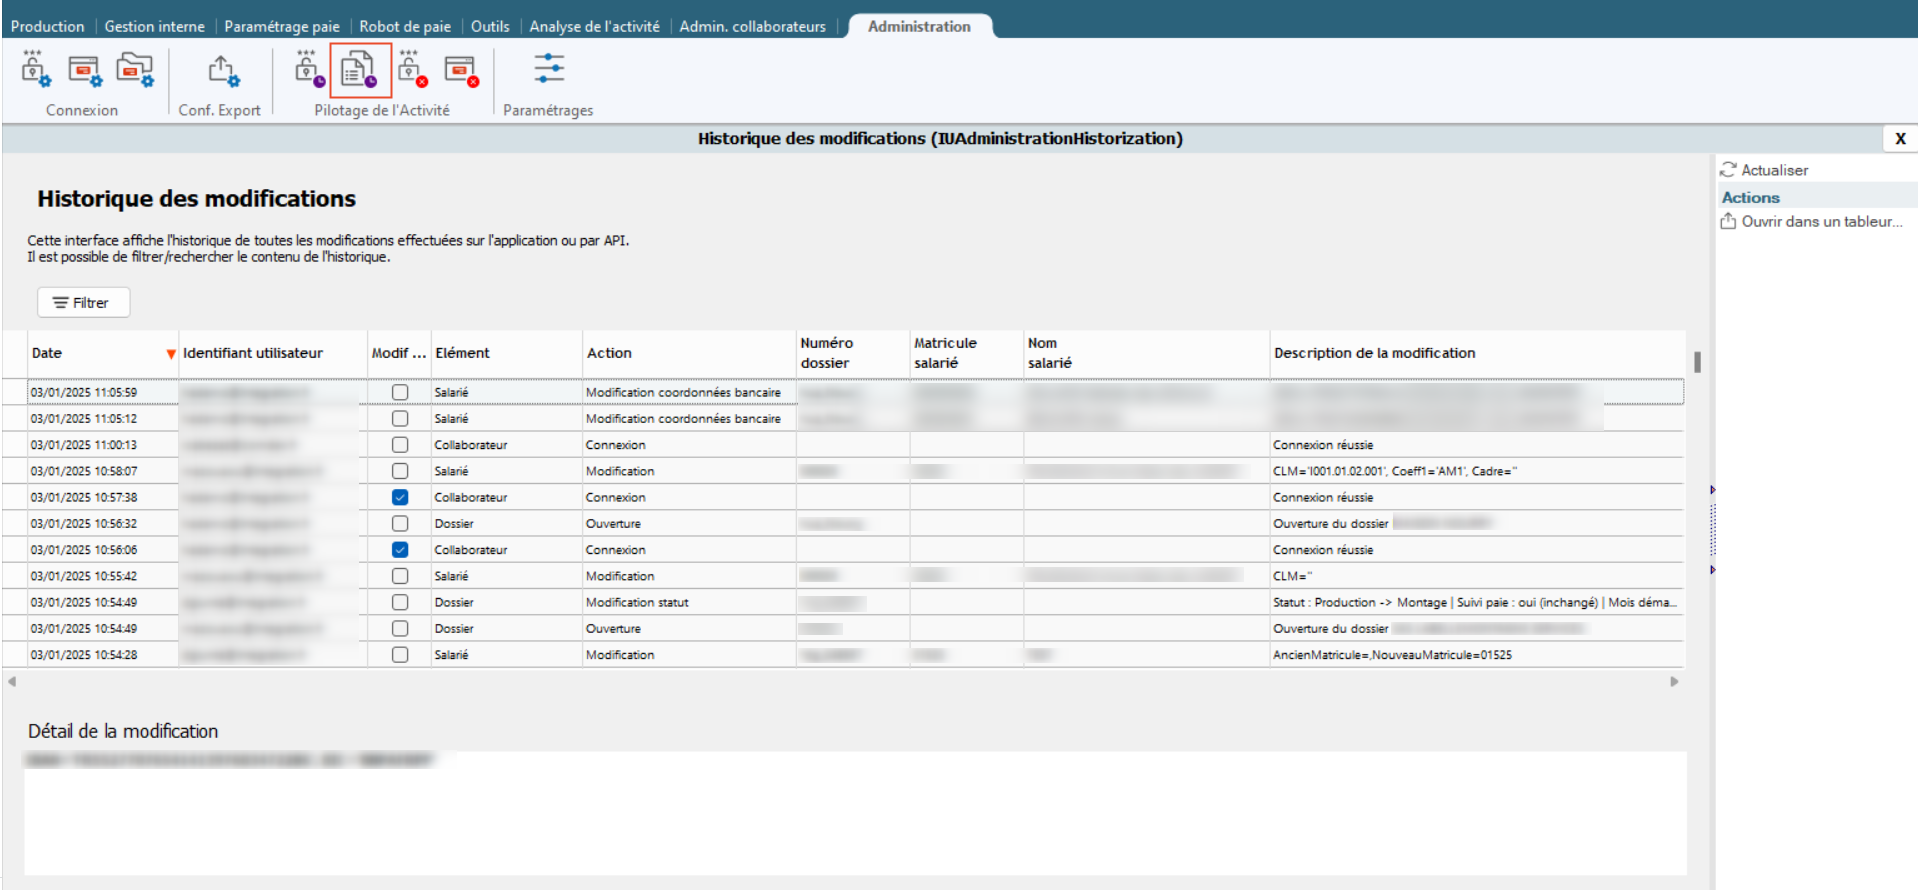Click the Détail de la modification text area
Image resolution: width=1918 pixels, height=890 pixels.
pyautogui.click(x=854, y=815)
